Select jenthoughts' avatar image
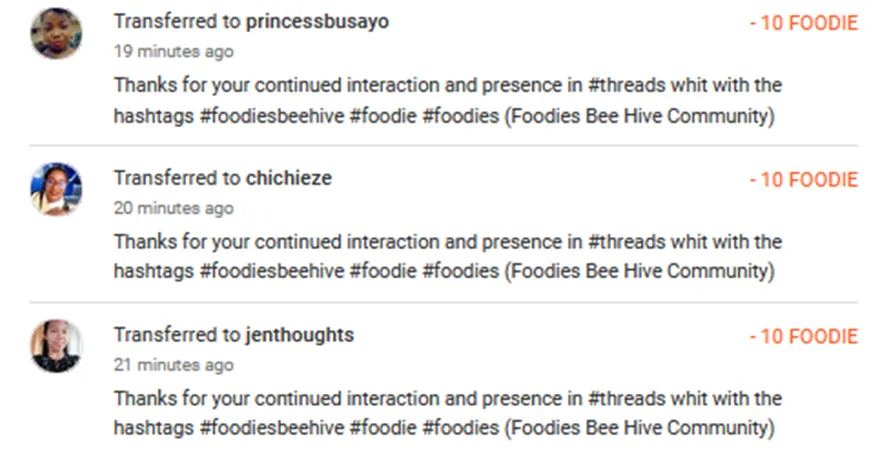Screen dimensions: 869x449 (x=56, y=346)
